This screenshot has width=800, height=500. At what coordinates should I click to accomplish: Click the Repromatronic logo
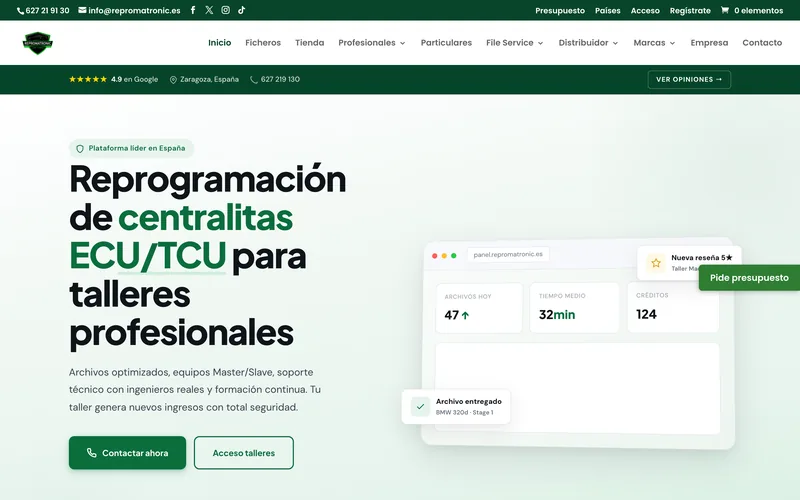tap(38, 43)
